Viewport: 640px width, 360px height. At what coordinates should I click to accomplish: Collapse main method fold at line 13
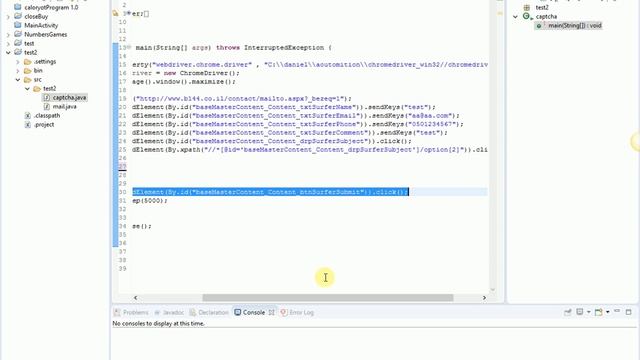(129, 47)
